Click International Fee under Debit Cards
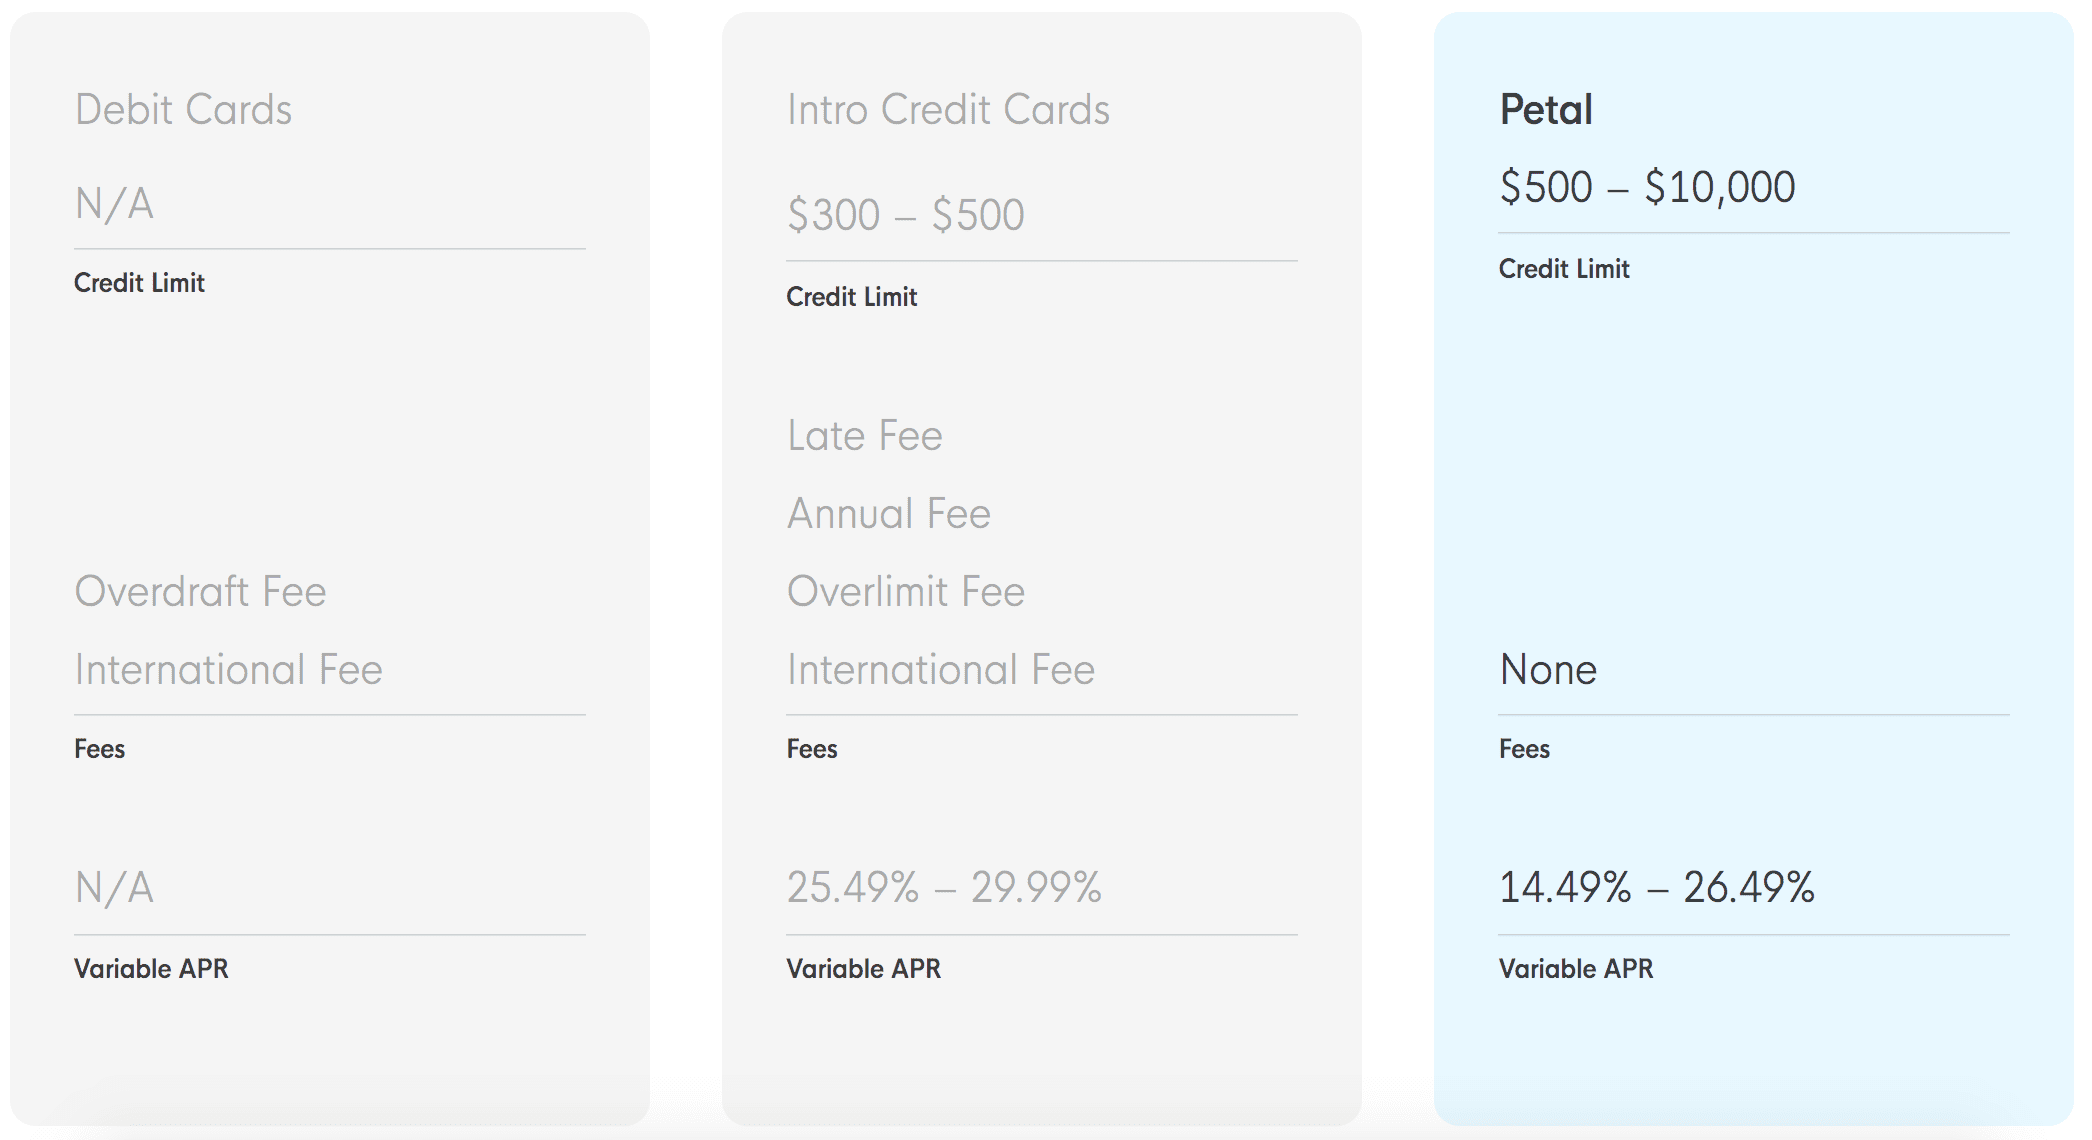The height and width of the screenshot is (1140, 2092). point(229,669)
